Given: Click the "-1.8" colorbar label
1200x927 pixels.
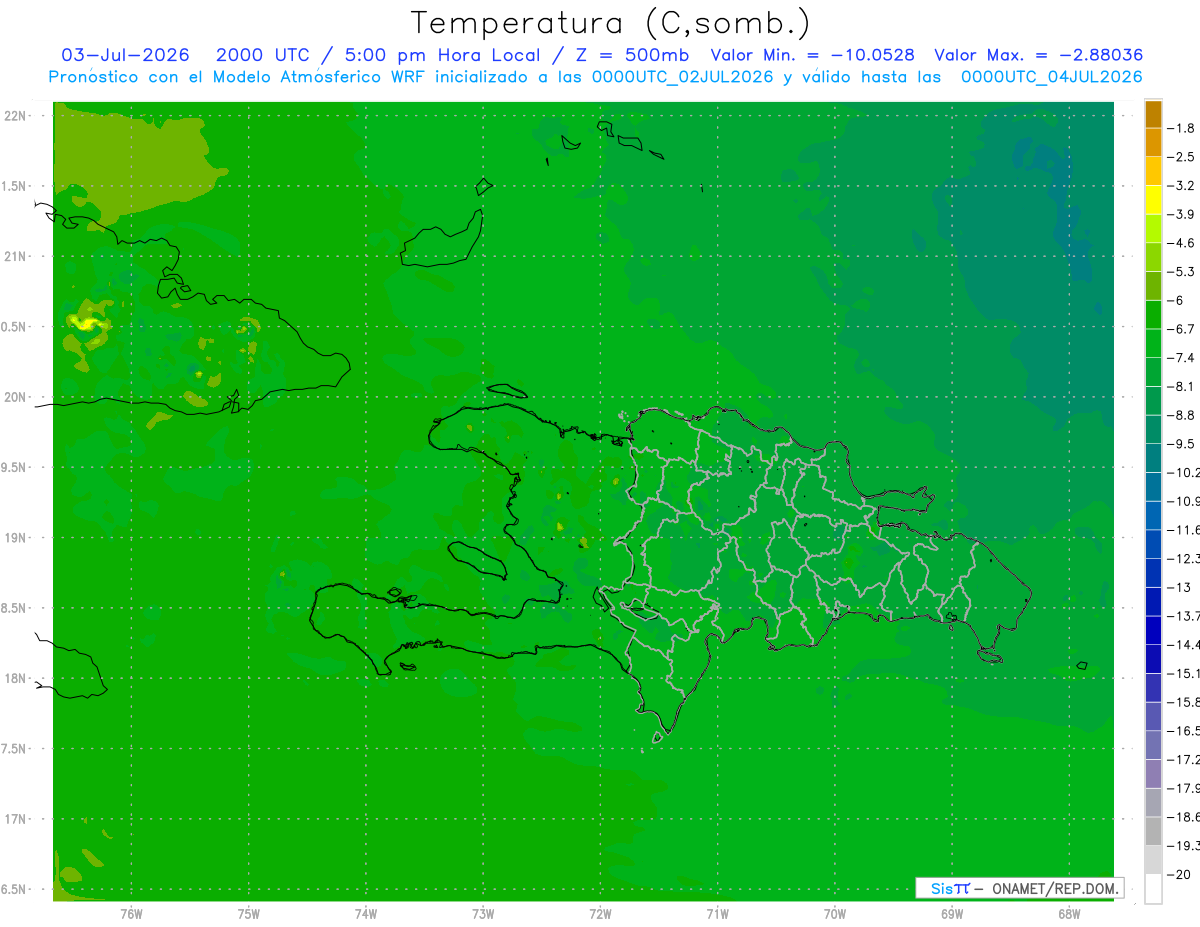Looking at the screenshot, I should coord(1181,128).
